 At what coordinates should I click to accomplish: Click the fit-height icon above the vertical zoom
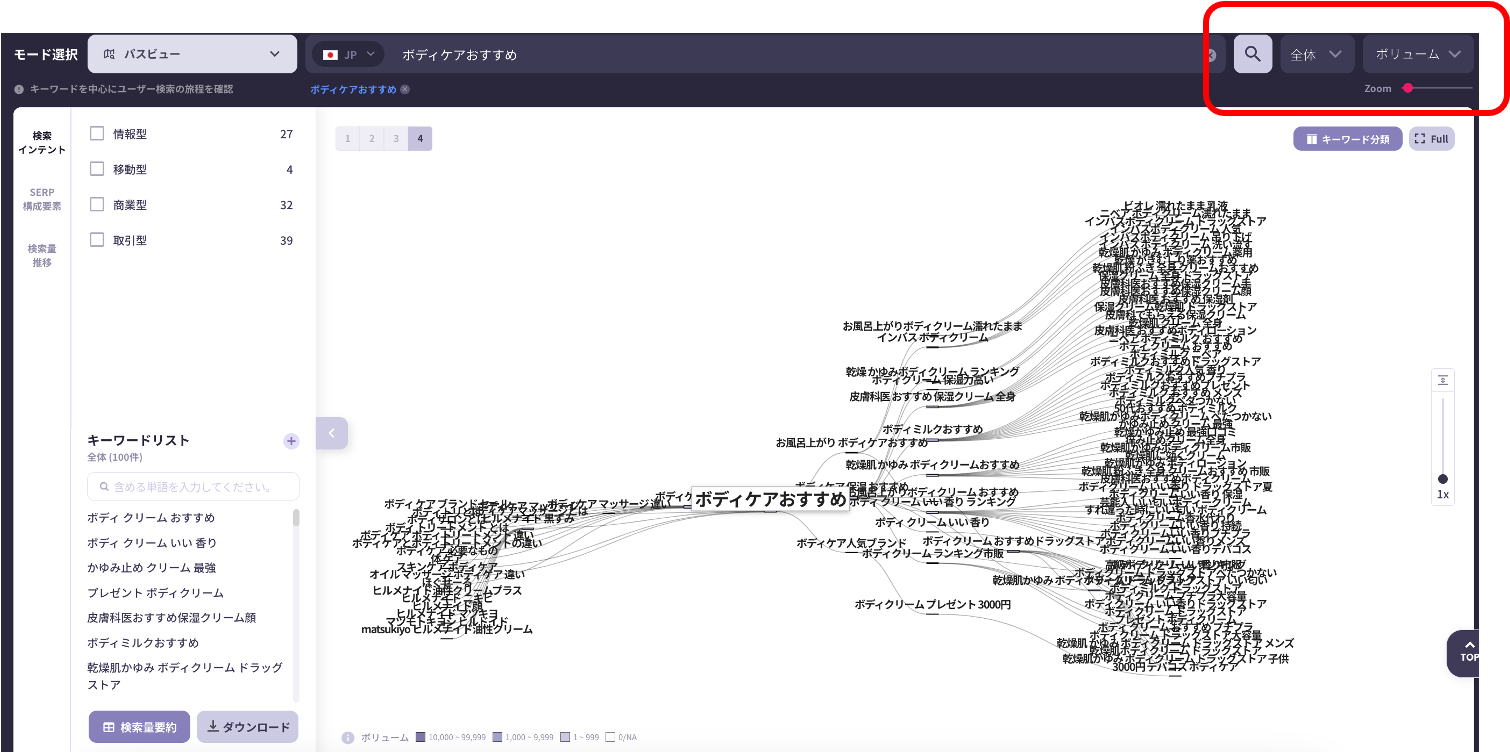tap(1443, 380)
